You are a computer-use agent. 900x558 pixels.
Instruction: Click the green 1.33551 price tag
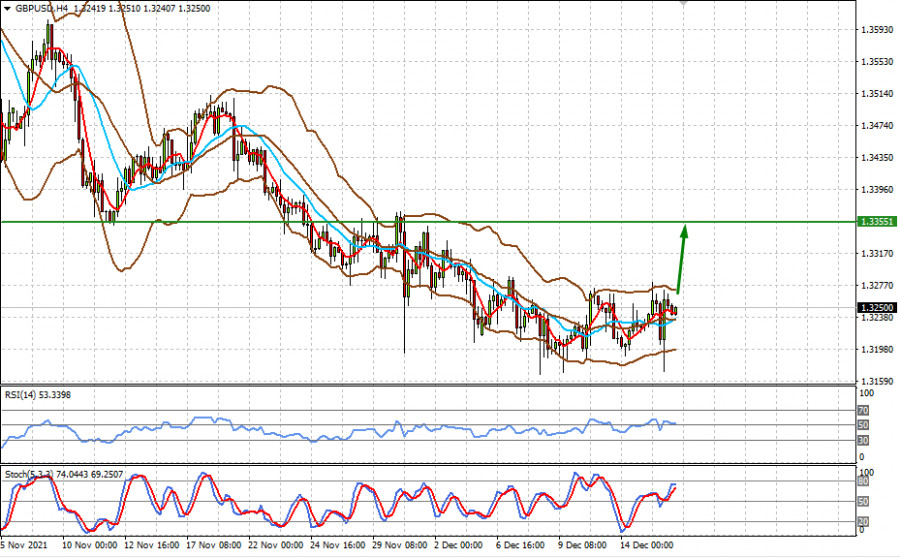pyautogui.click(x=877, y=221)
